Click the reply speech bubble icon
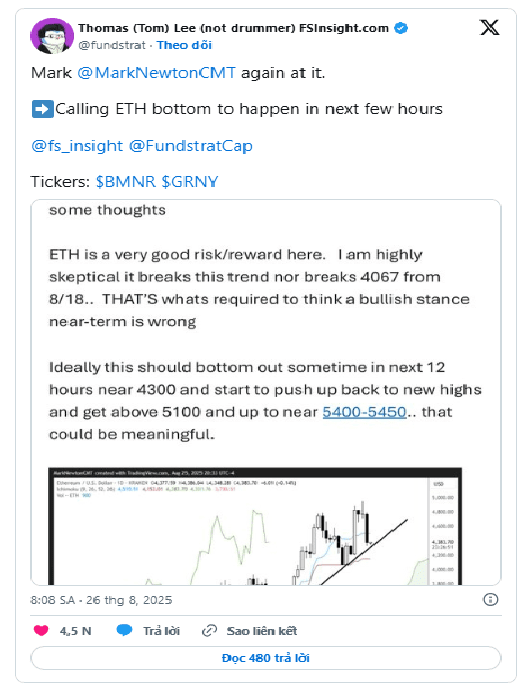The width and height of the screenshot is (532, 698). (124, 630)
